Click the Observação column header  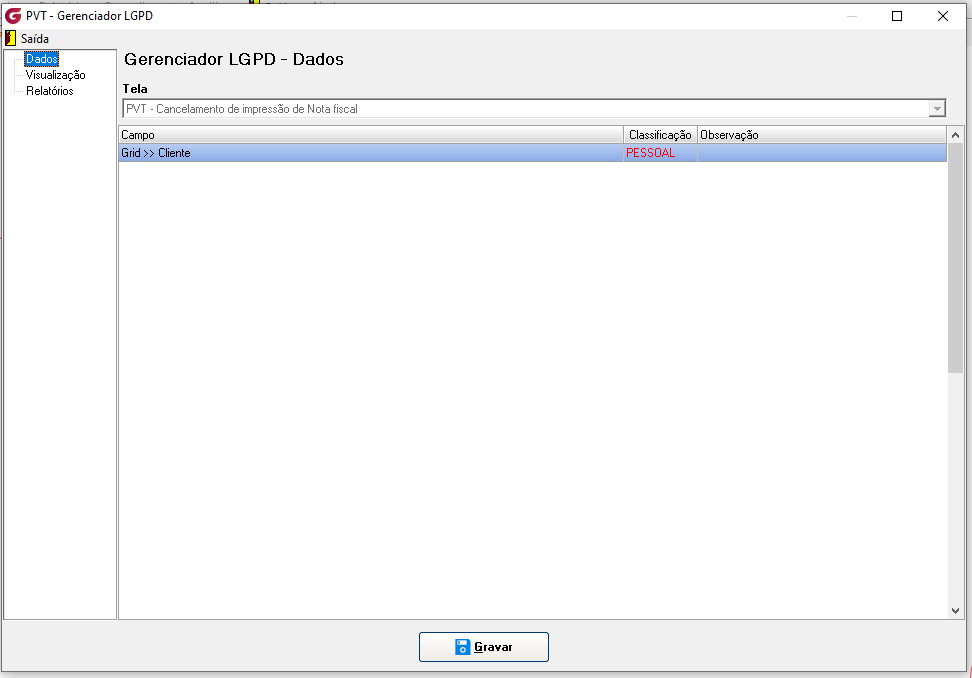[x=822, y=135]
